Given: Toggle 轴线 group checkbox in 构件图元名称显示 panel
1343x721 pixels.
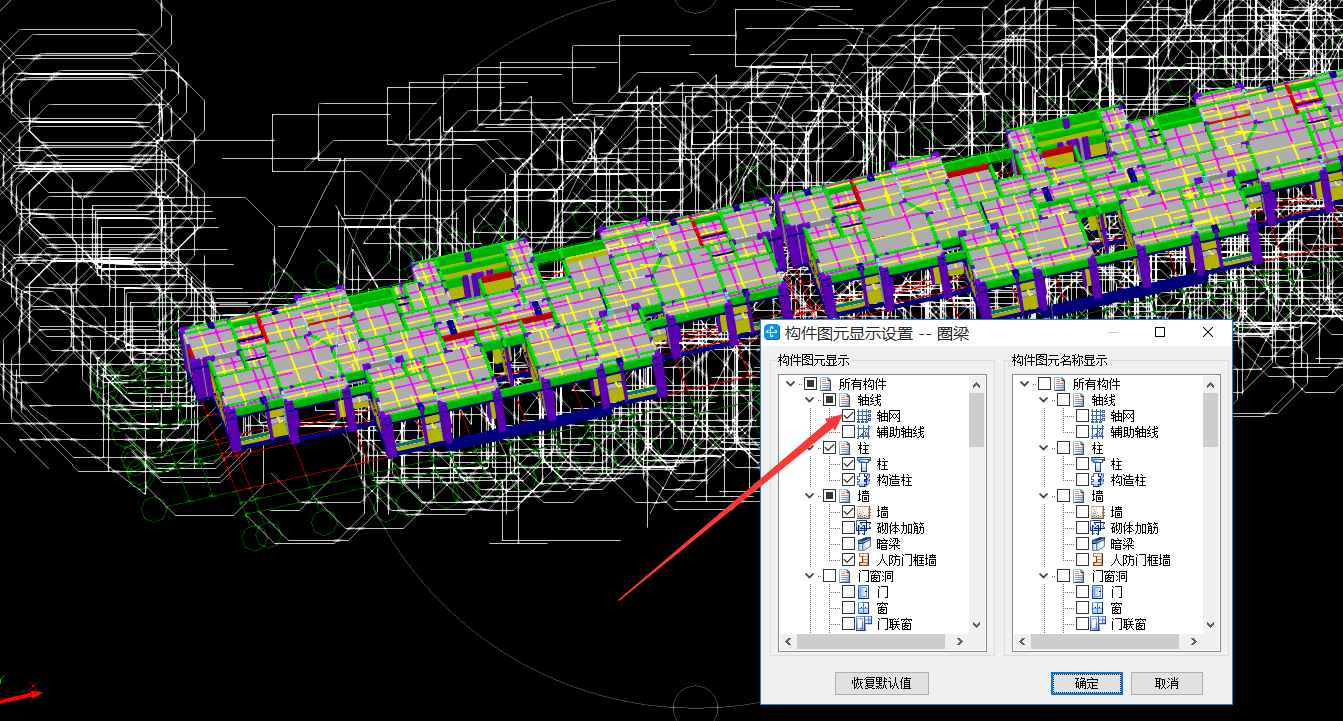Looking at the screenshot, I should pos(1063,400).
